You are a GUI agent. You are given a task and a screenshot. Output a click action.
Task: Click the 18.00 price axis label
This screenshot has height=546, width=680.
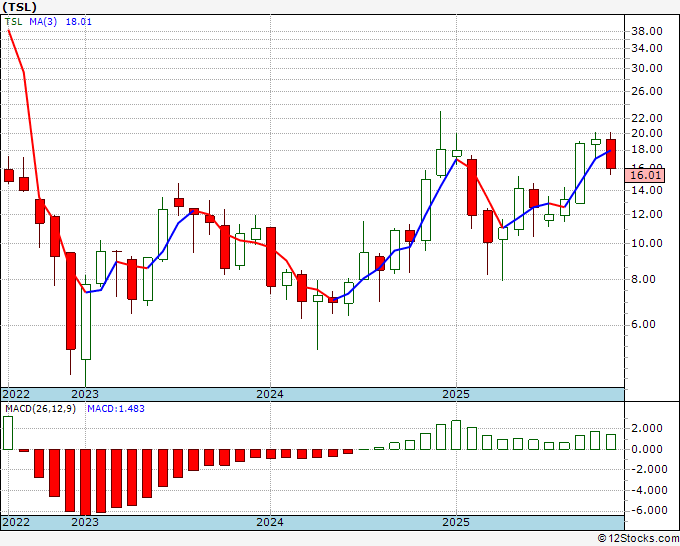(647, 150)
